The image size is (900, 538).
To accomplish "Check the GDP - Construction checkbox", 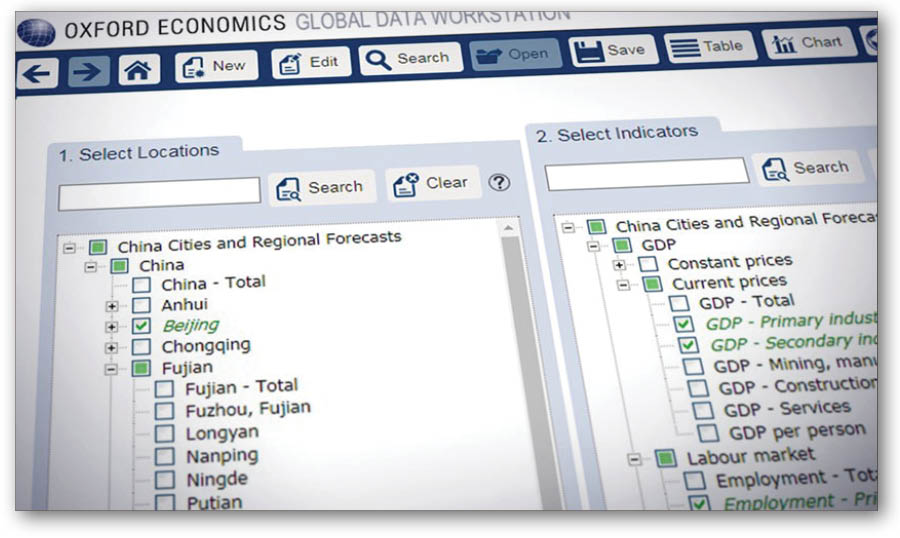I will point(698,388).
